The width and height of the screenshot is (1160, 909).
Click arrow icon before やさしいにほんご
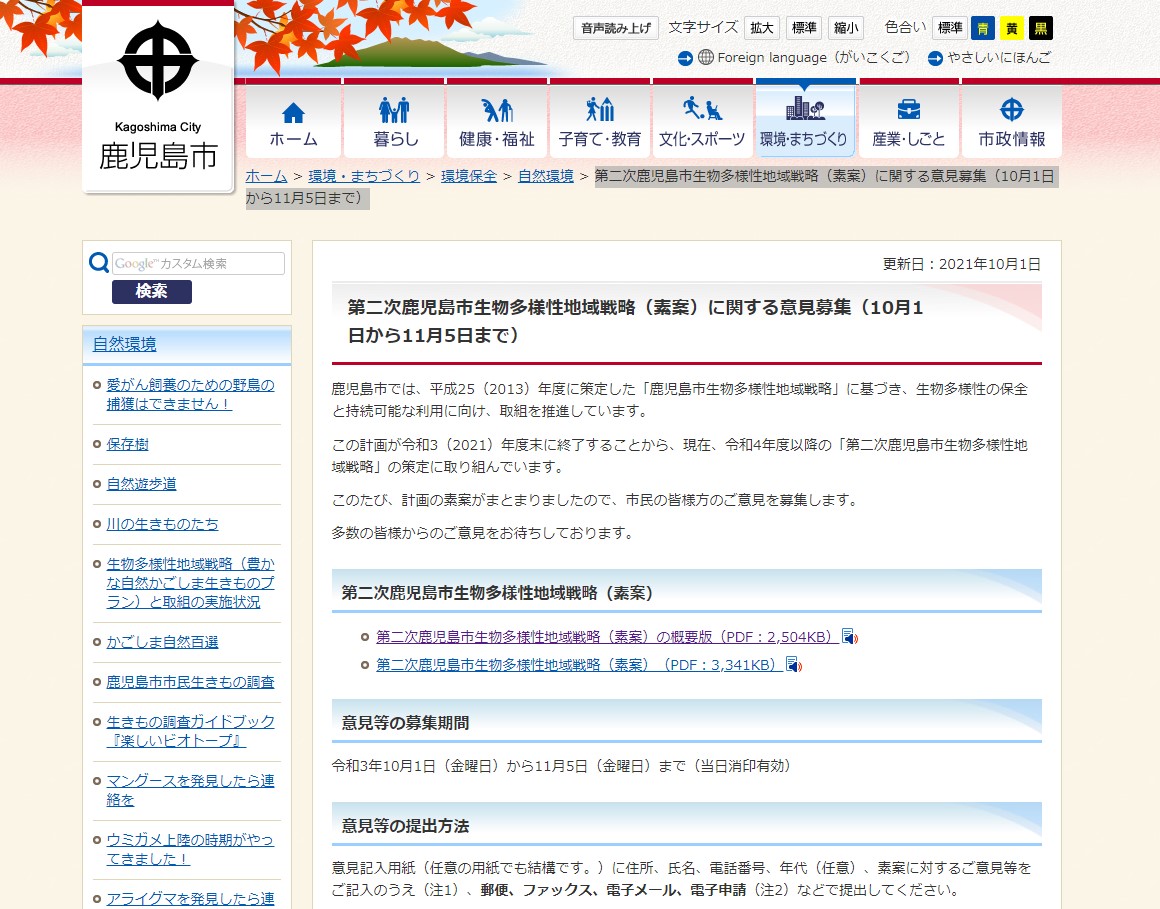click(x=935, y=58)
